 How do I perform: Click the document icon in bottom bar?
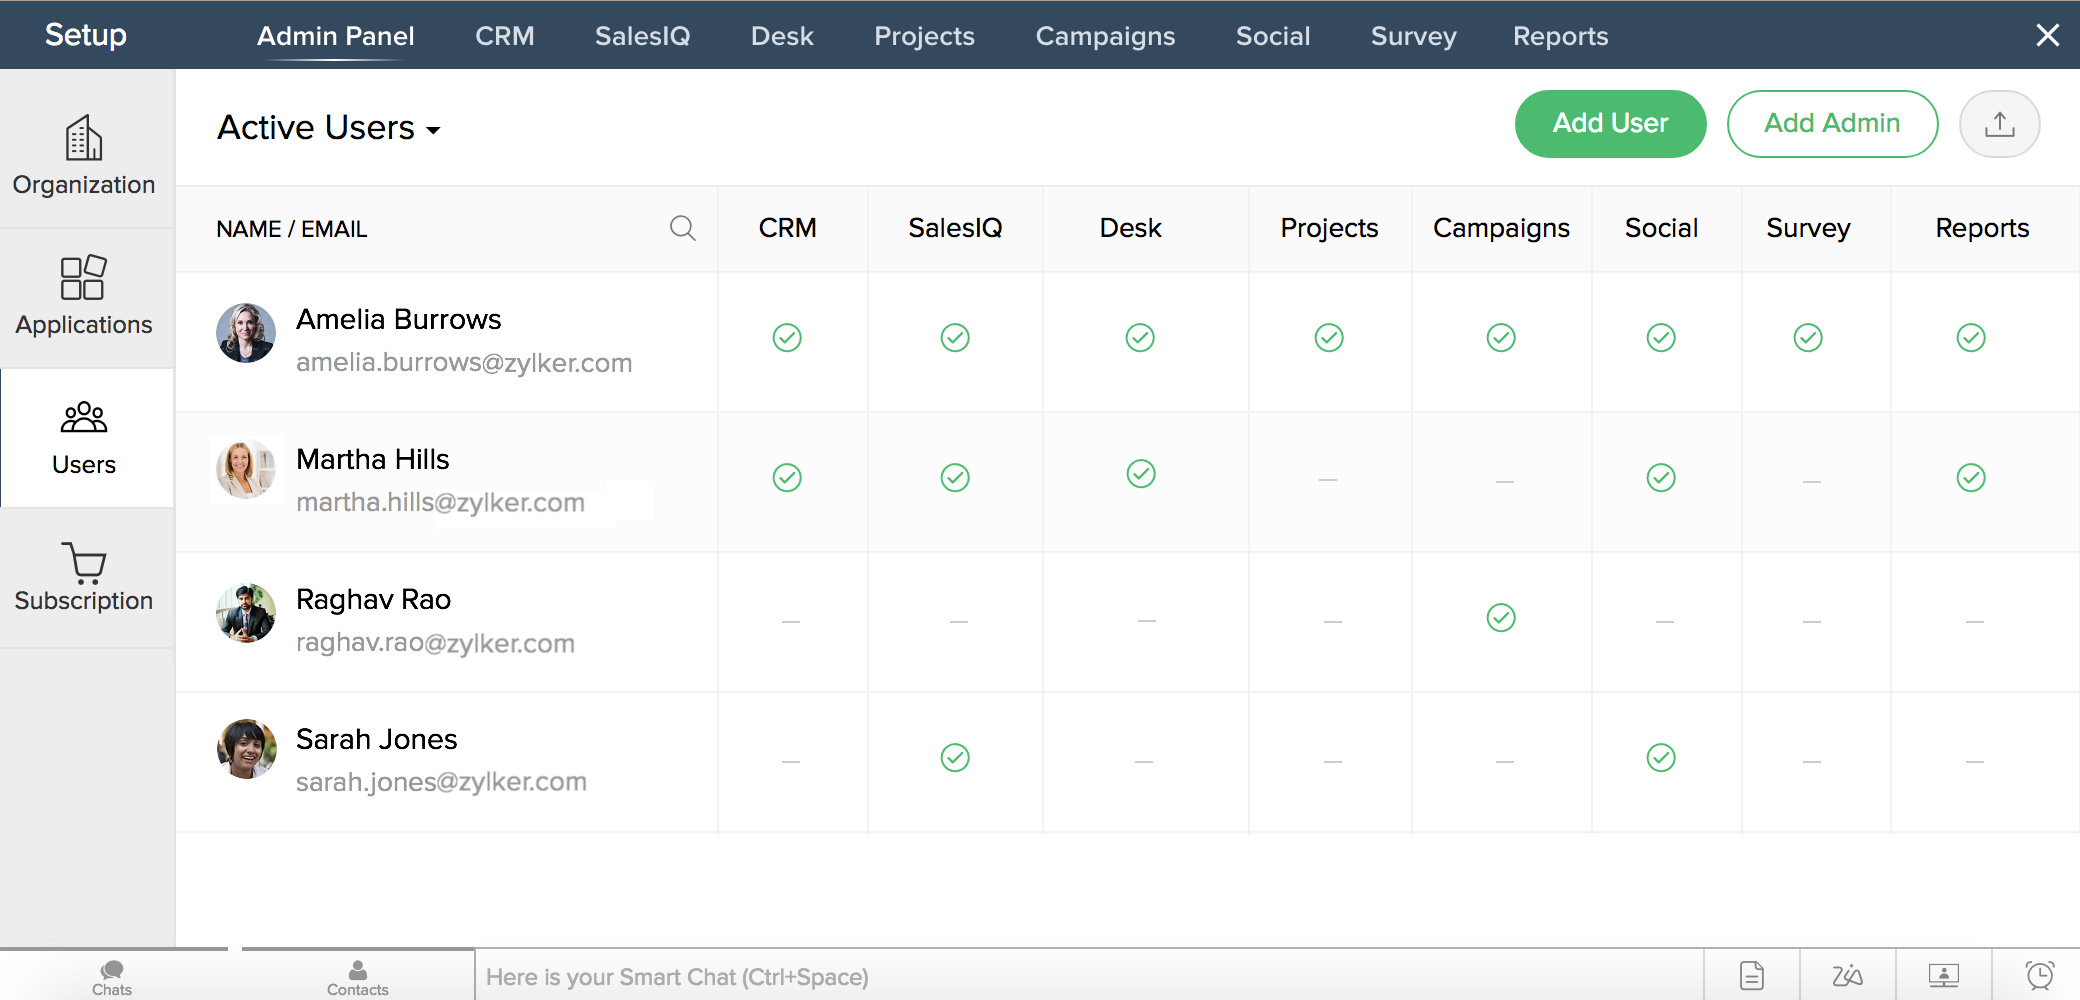click(x=1752, y=975)
